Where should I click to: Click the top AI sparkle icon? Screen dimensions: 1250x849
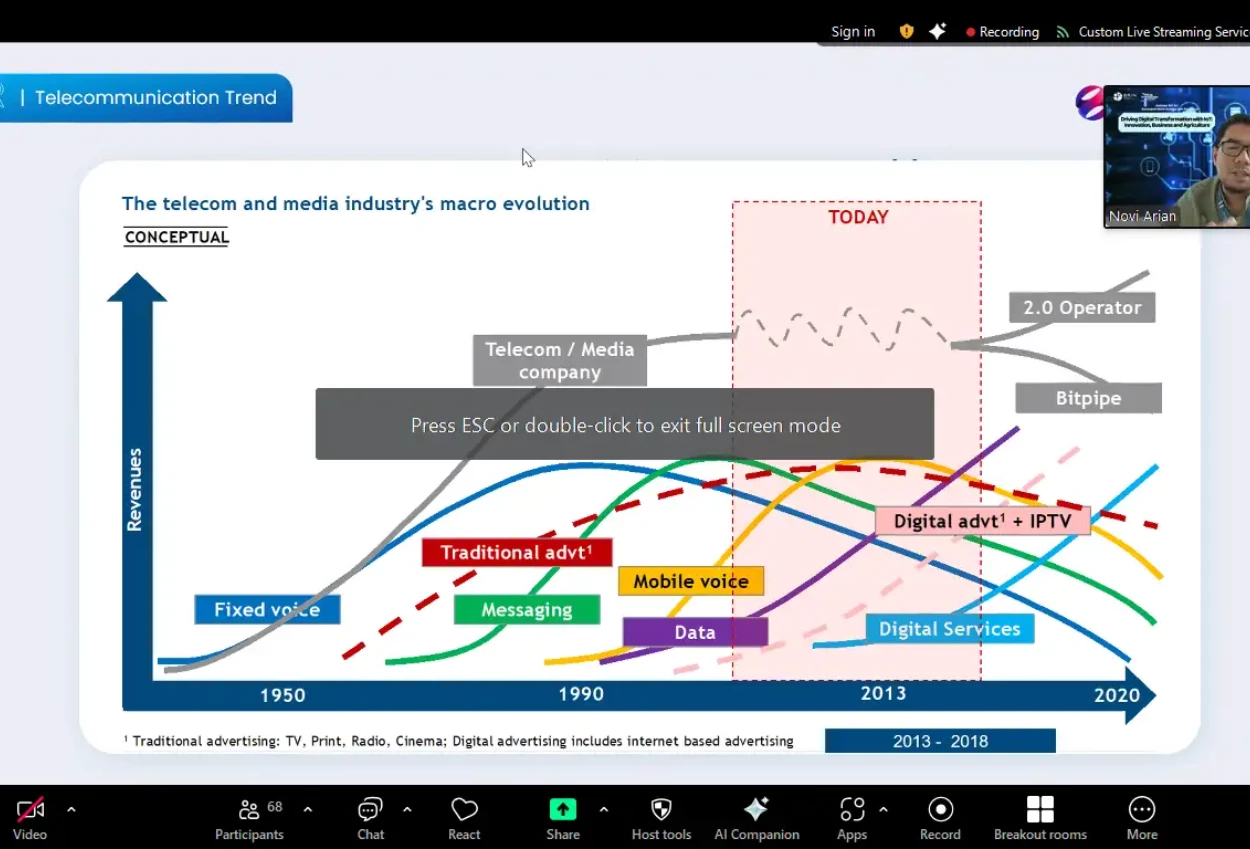(x=937, y=32)
